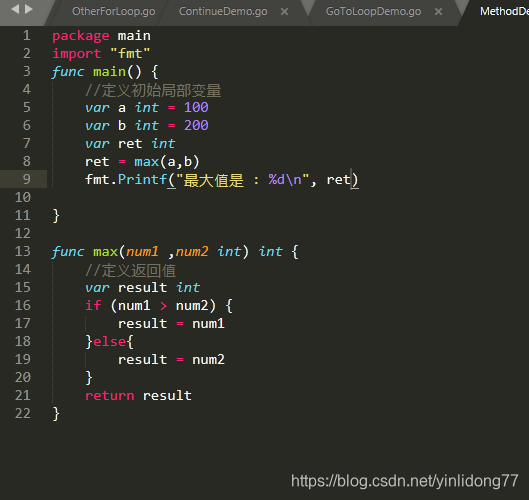
Task: Click the '%d\n' format specifier
Action: pos(285,179)
